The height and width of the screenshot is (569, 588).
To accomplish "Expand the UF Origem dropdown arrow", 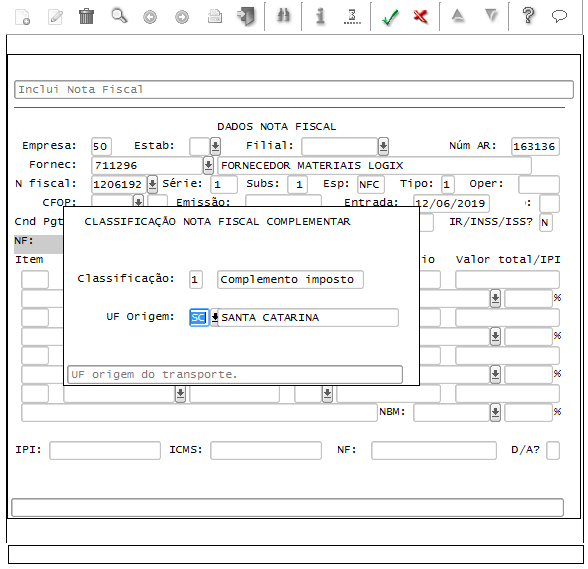I will point(214,317).
